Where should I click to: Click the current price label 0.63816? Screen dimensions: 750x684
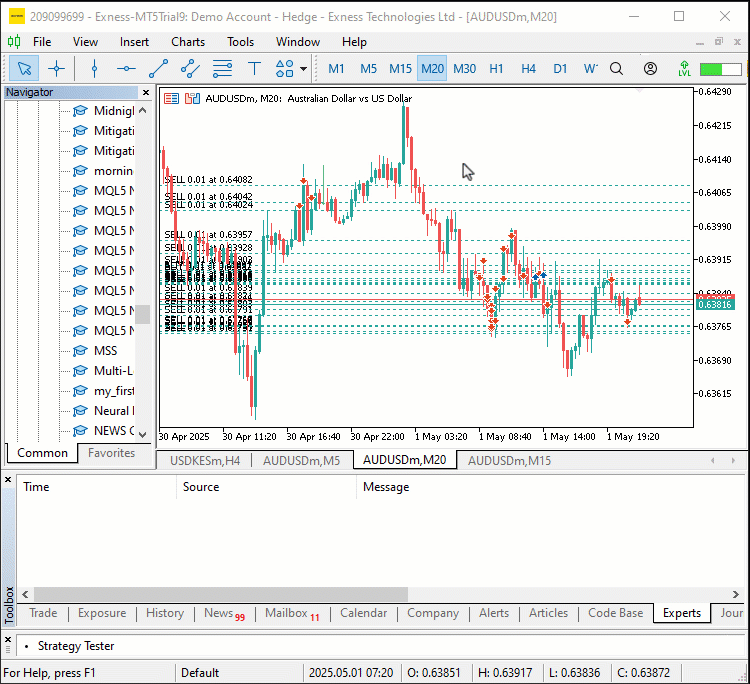pyautogui.click(x=715, y=305)
